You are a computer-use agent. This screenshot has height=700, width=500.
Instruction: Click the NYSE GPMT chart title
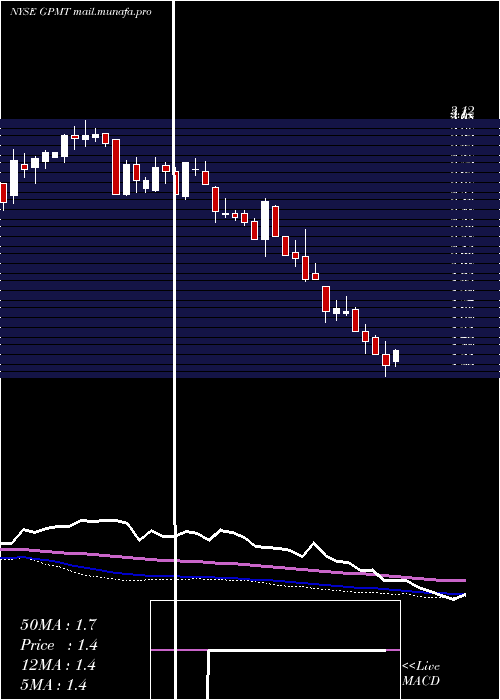tap(81, 12)
